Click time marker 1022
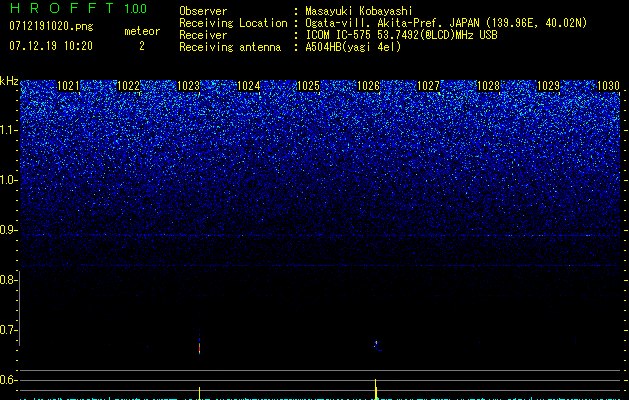This screenshot has width=629, height=400. coord(128,86)
